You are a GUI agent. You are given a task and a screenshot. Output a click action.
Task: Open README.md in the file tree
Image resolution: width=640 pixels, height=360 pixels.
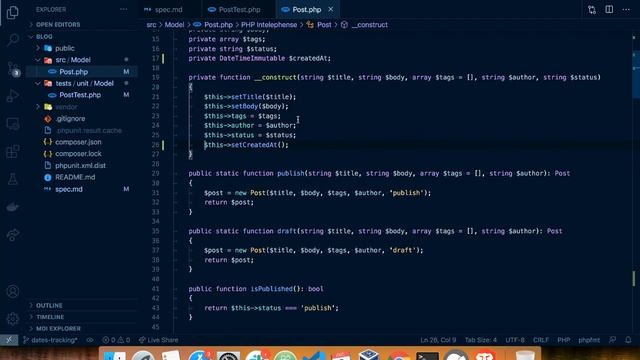point(75,177)
